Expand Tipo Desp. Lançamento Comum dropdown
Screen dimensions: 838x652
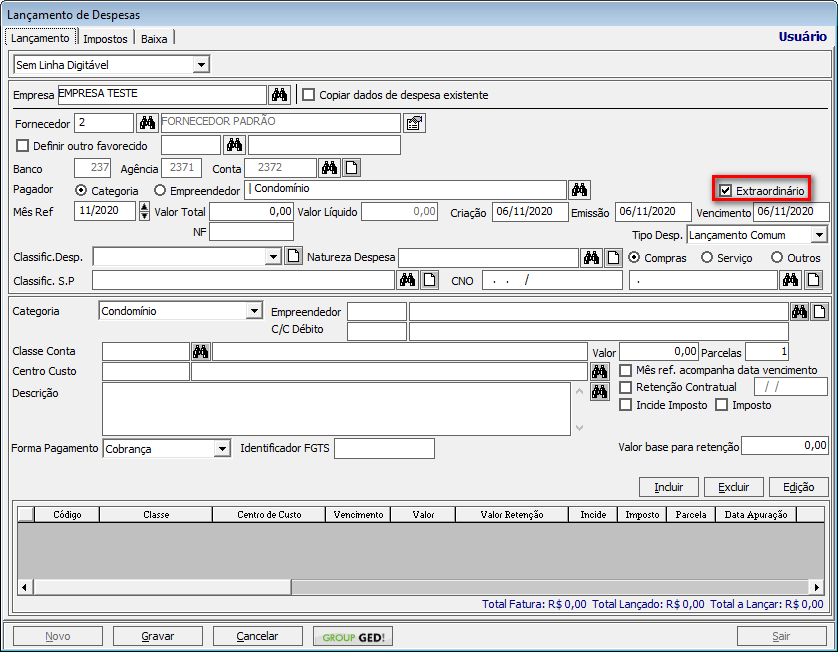(819, 235)
